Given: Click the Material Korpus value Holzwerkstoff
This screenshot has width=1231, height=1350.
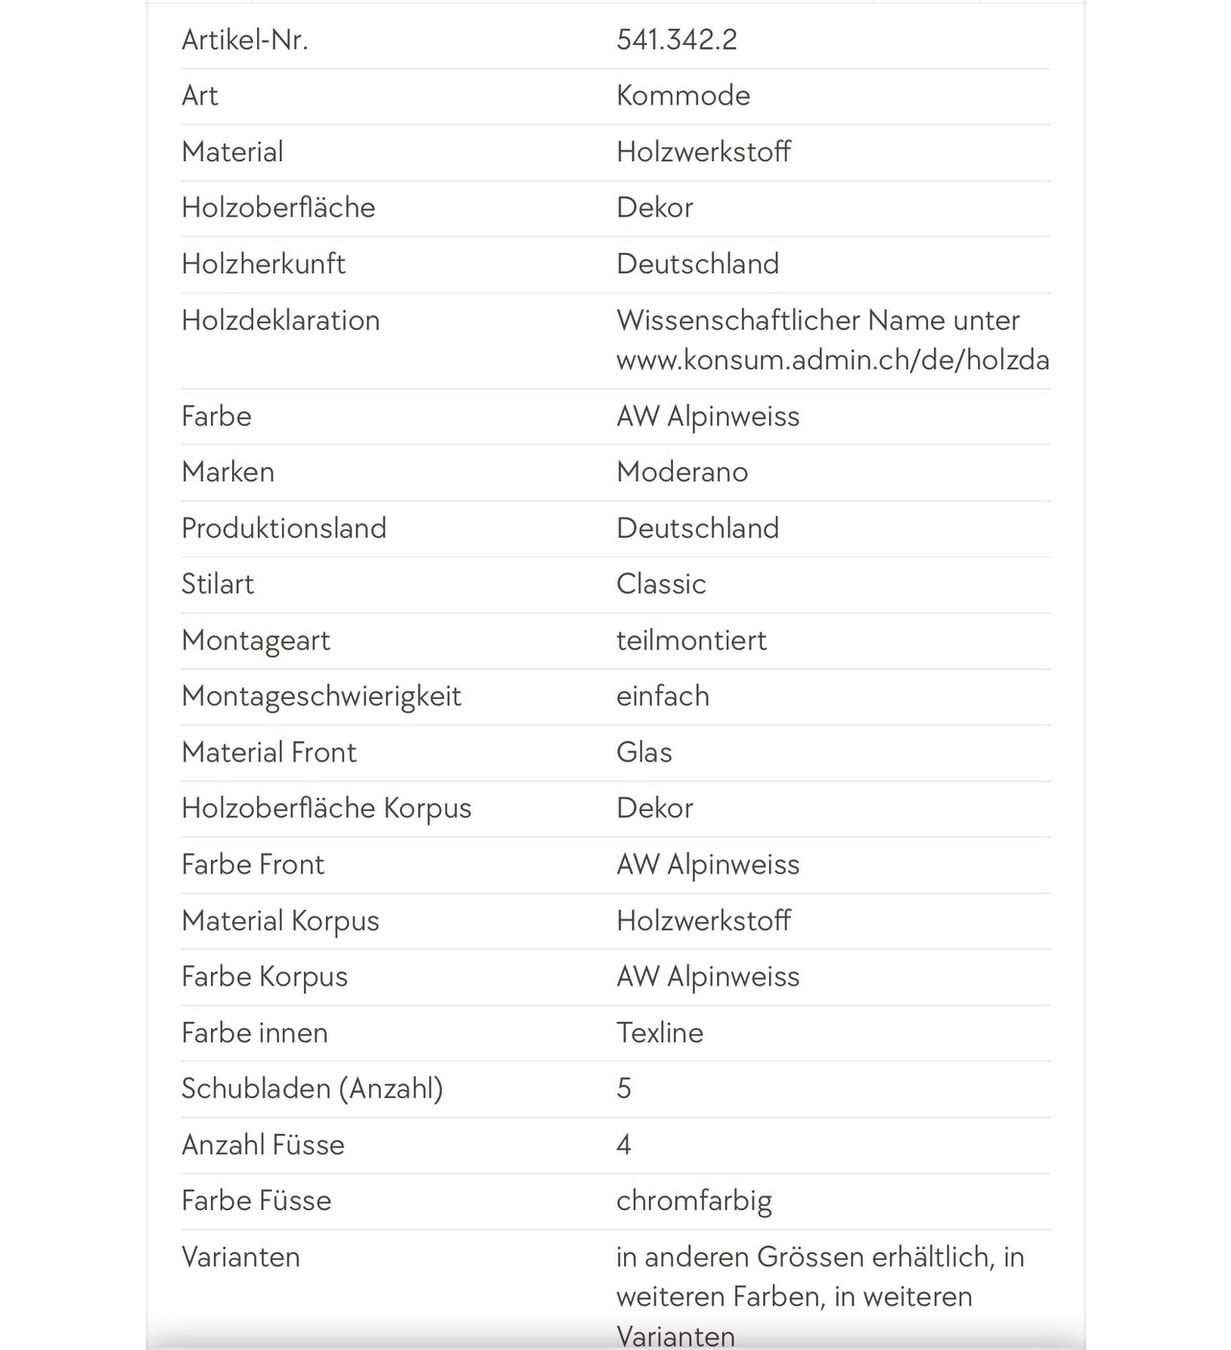Looking at the screenshot, I should coord(704,920).
